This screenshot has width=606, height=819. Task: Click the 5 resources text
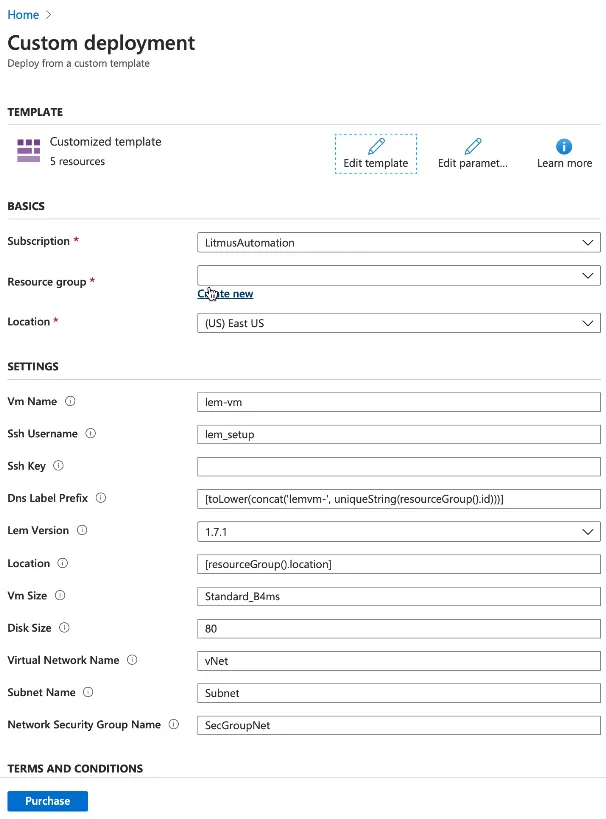[77, 161]
